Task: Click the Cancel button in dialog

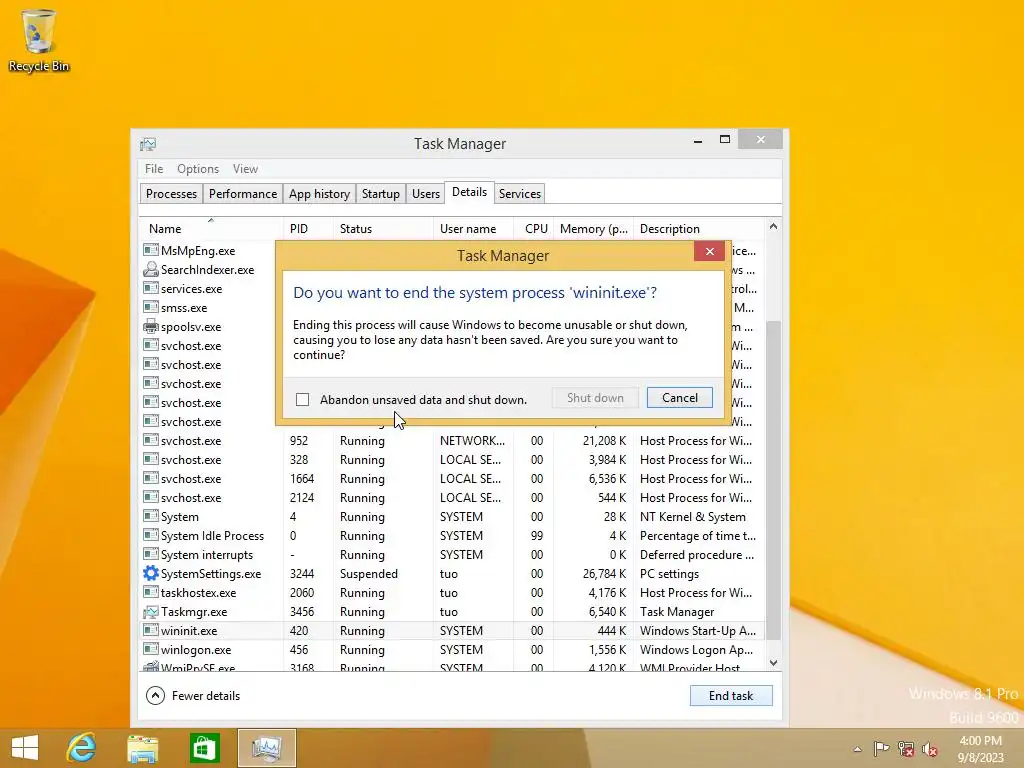Action: (x=679, y=398)
